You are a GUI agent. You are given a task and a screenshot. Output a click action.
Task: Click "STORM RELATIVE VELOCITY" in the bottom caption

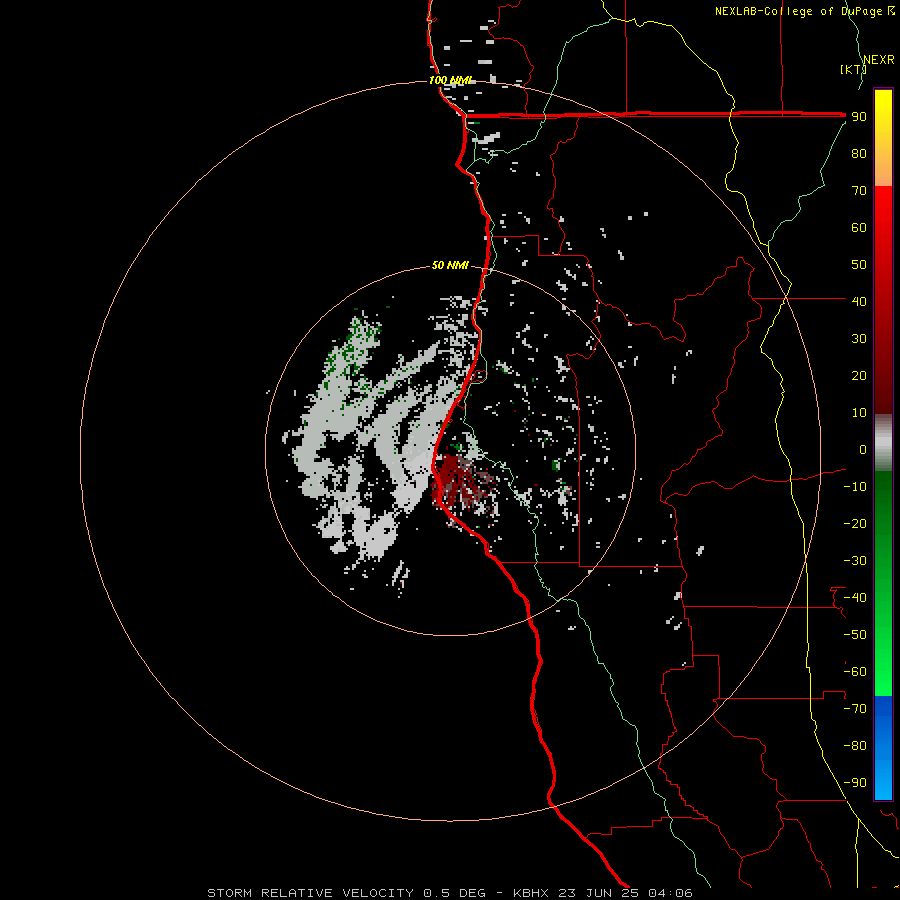311,893
